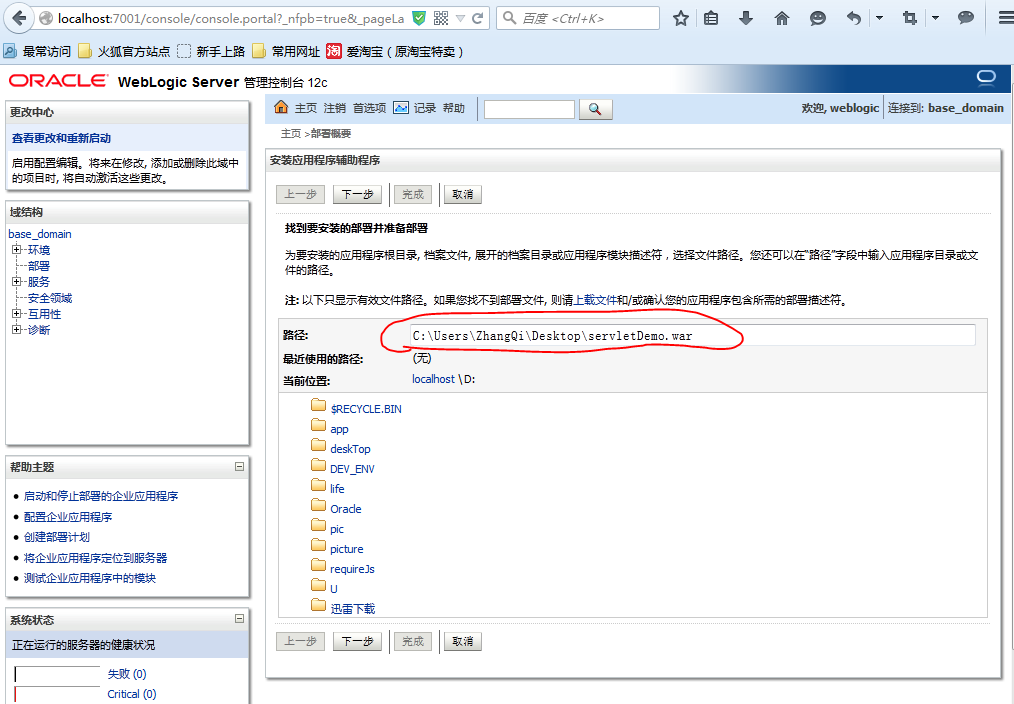Open 首选项 preferences
This screenshot has height=704, width=1014.
369,108
